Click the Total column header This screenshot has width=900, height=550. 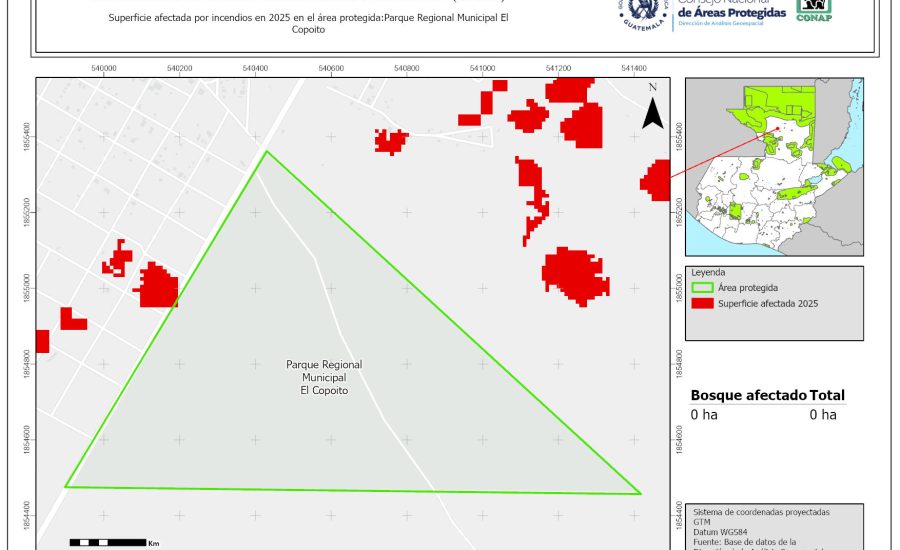pos(827,396)
